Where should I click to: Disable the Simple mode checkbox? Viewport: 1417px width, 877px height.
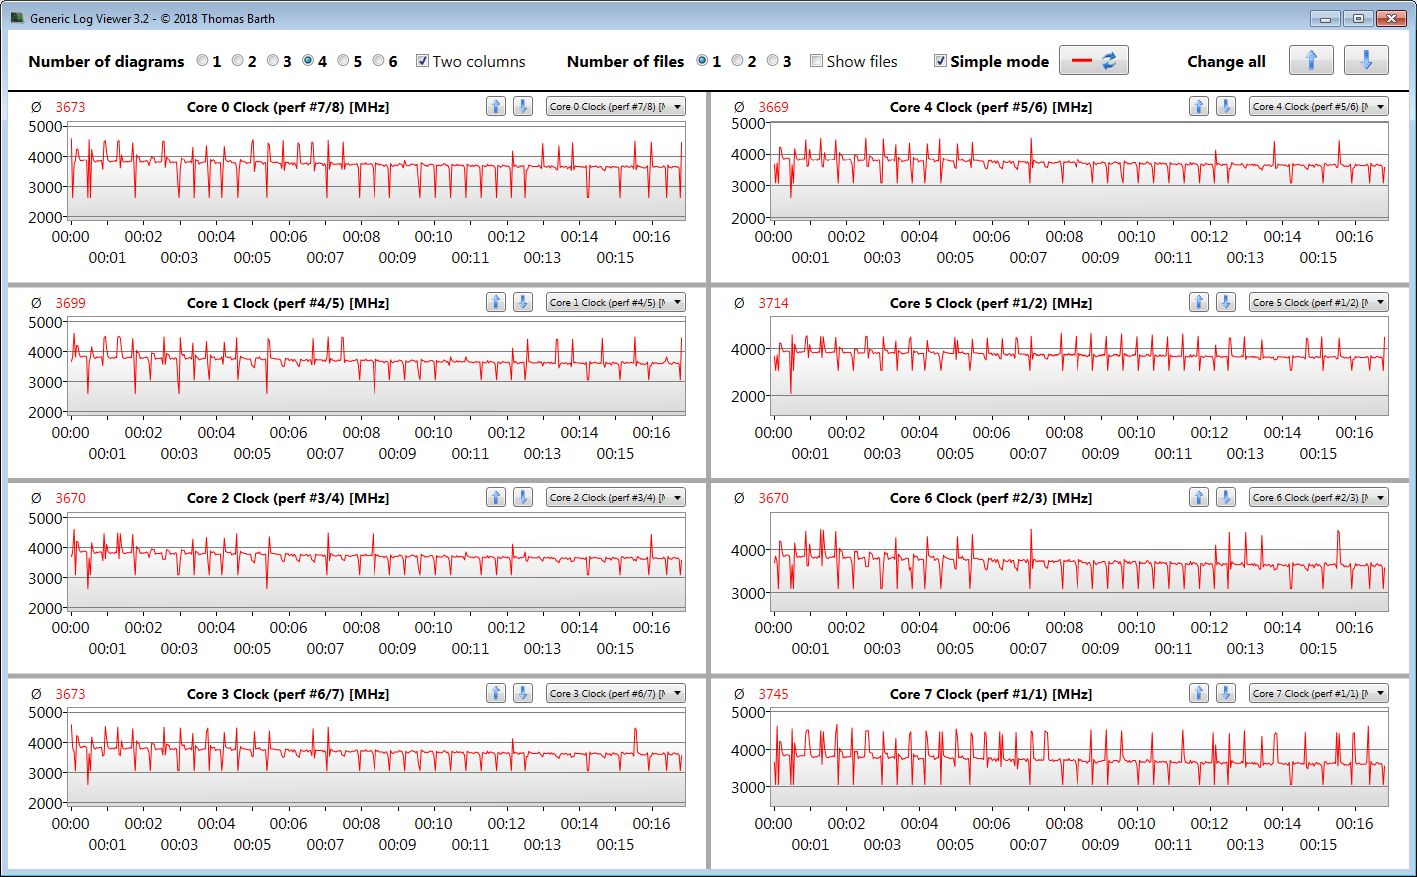click(940, 61)
